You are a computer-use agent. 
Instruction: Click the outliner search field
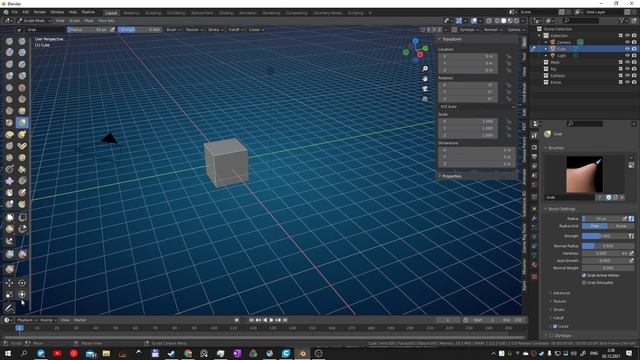581,20
